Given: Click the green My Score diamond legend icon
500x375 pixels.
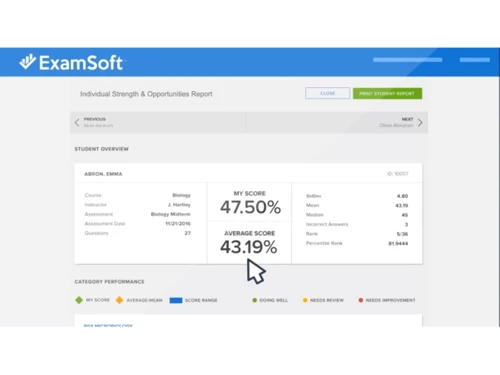Looking at the screenshot, I should point(79,300).
